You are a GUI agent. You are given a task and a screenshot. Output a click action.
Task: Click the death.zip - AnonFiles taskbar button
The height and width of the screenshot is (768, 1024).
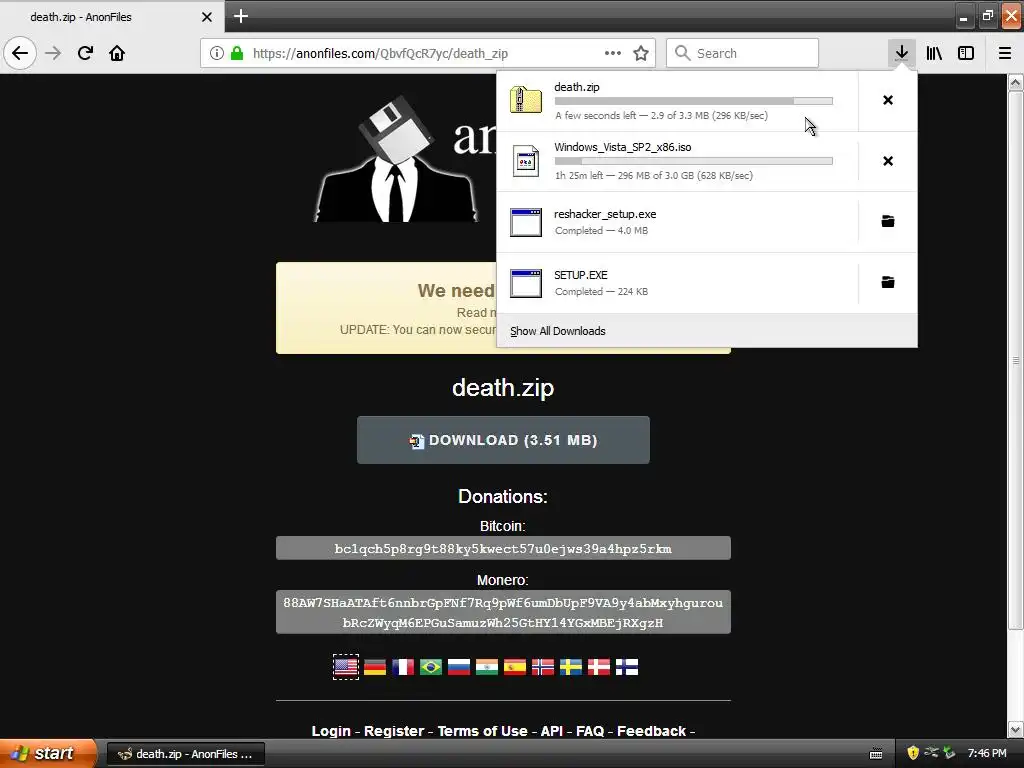[185, 754]
